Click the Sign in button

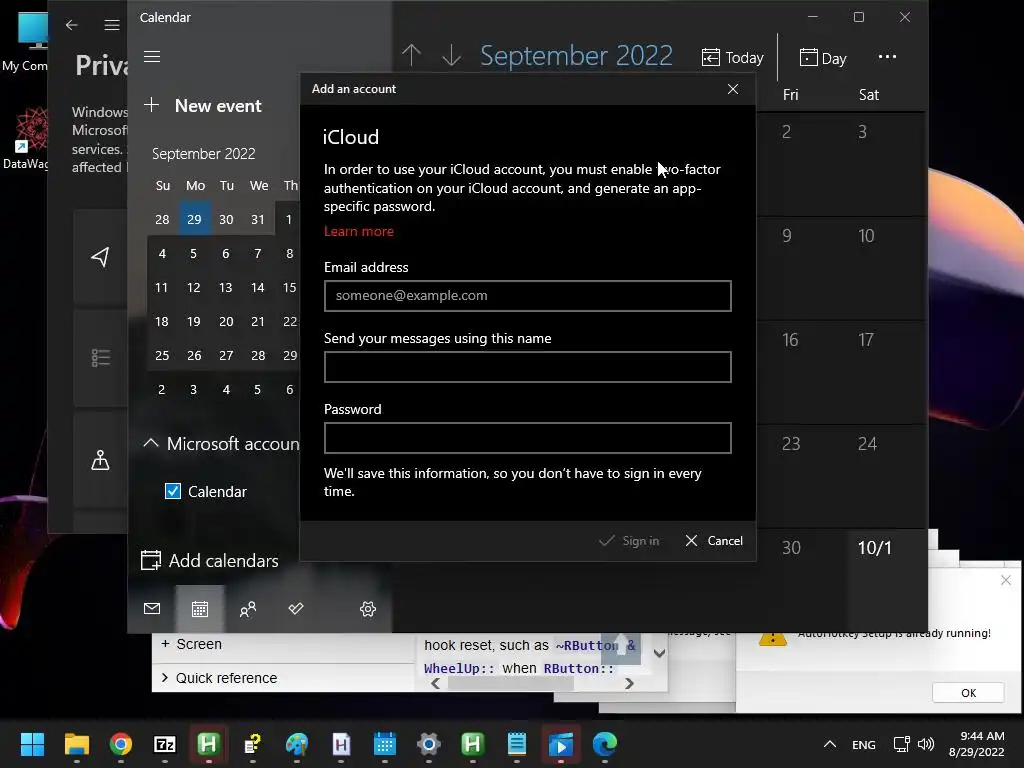(629, 541)
